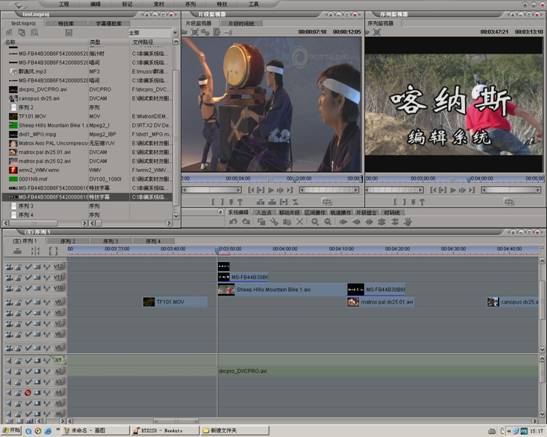
Task: Set mark-in bracket in the source monitor
Action: tap(213, 202)
